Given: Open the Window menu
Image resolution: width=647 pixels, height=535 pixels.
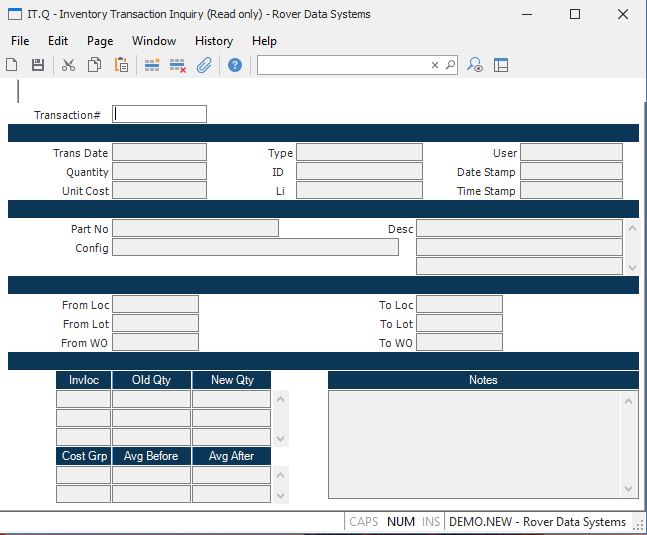Looking at the screenshot, I should tap(154, 41).
